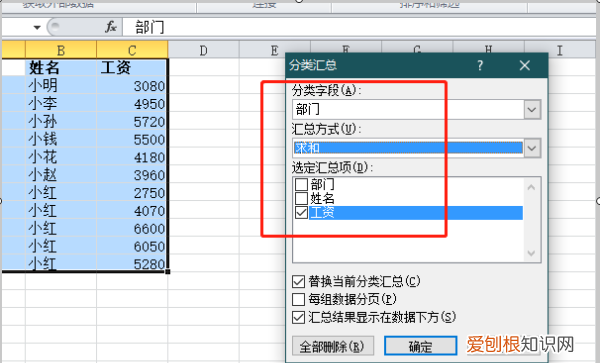Select column D header
The width and height of the screenshot is (600, 363).
(204, 50)
